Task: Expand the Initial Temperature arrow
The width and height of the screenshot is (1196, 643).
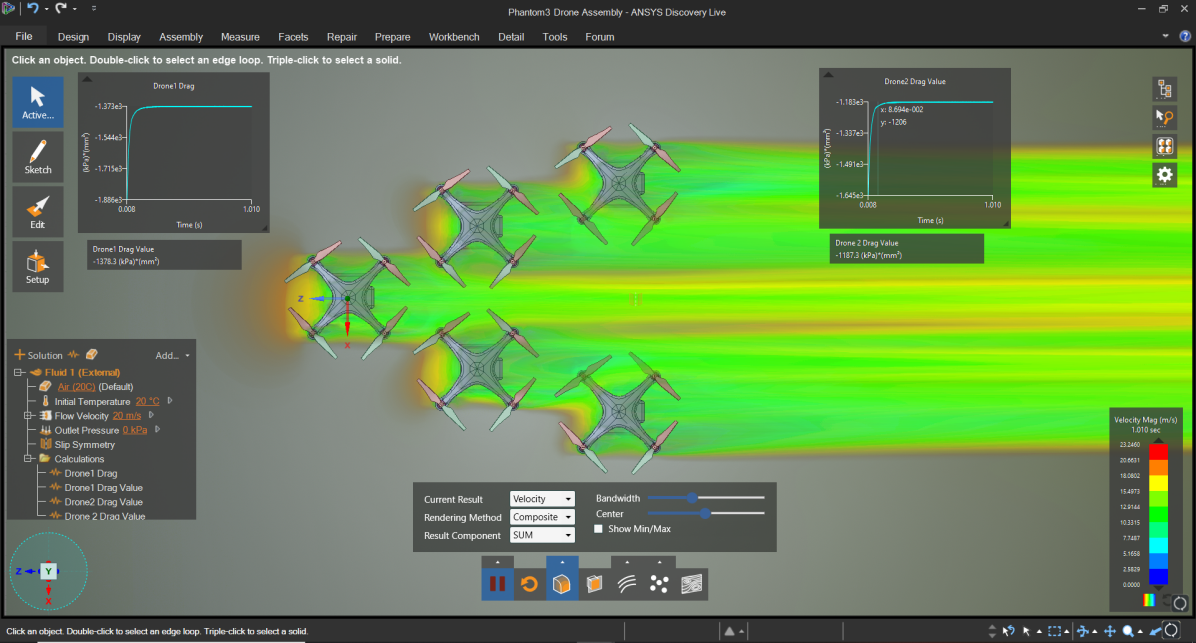Action: (x=170, y=400)
